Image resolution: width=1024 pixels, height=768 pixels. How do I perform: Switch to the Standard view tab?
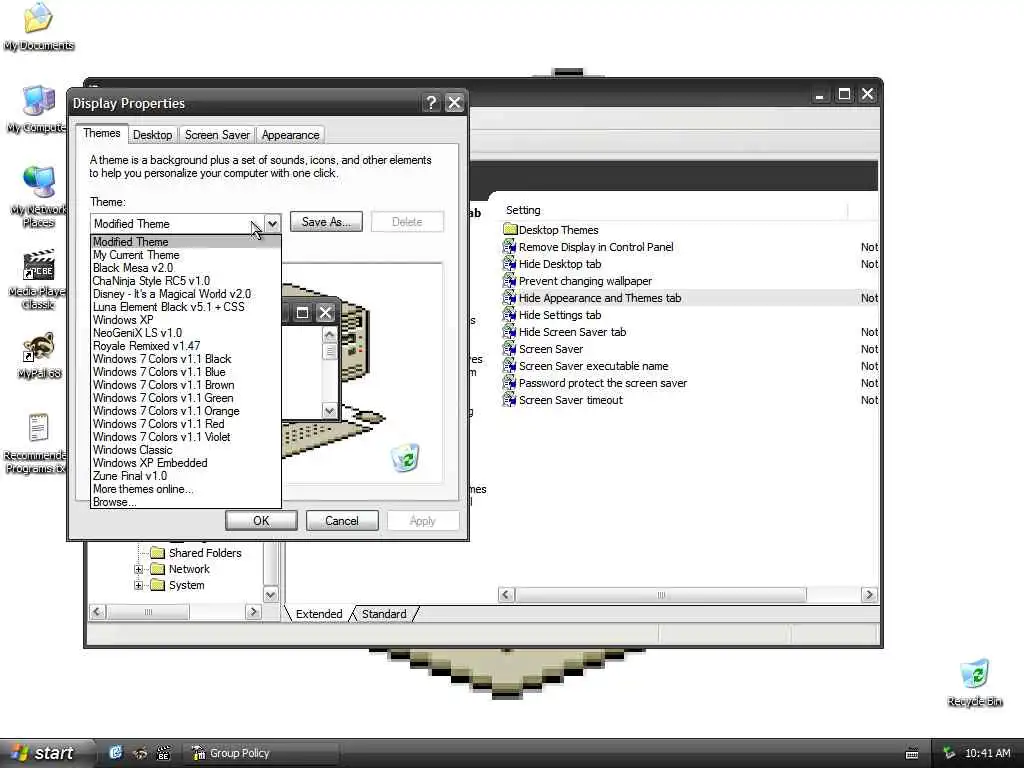(x=384, y=614)
